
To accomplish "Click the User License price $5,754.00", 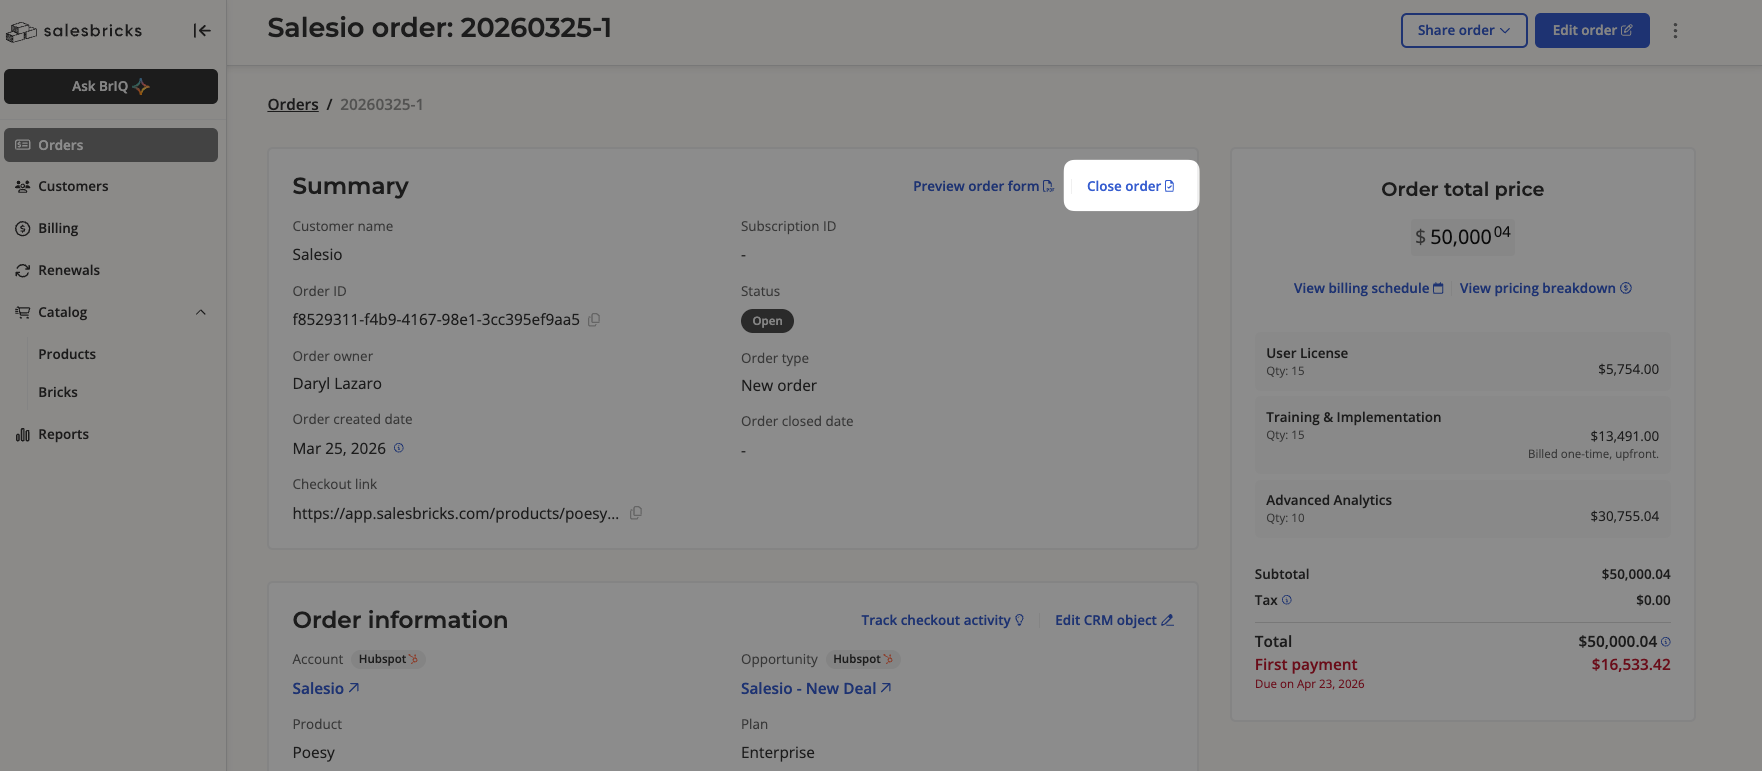I will pyautogui.click(x=1628, y=369).
